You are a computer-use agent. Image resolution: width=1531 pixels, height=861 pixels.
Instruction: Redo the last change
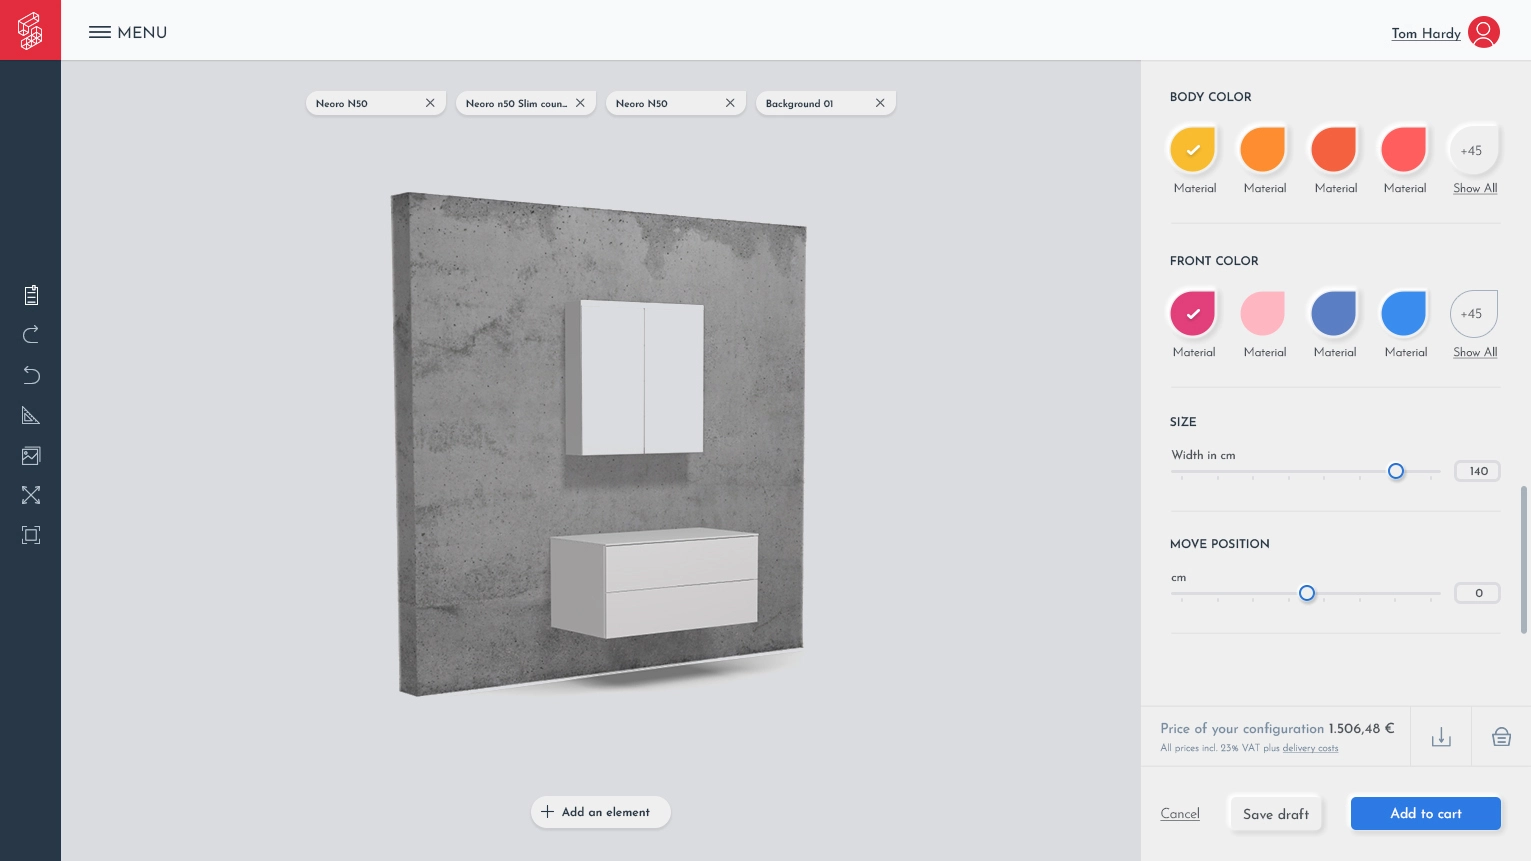click(30, 334)
